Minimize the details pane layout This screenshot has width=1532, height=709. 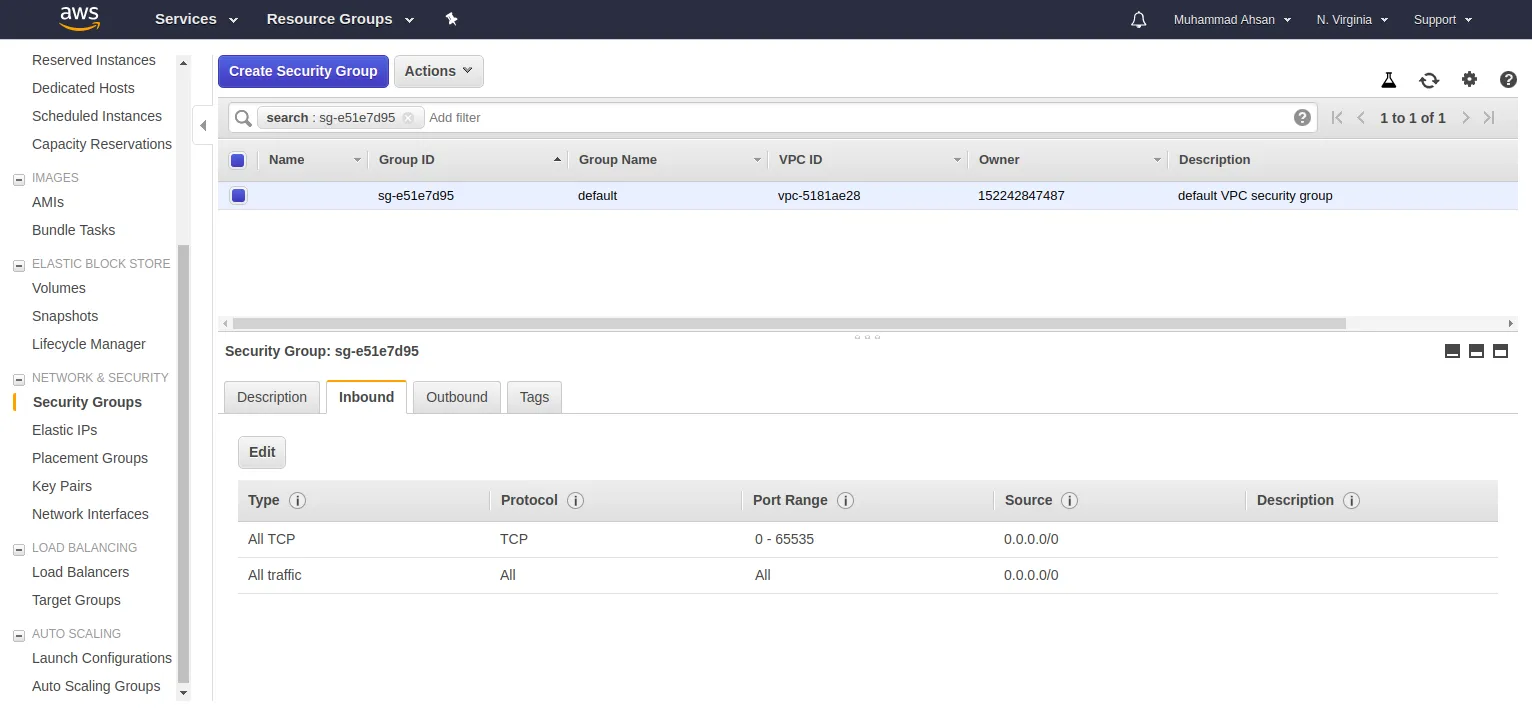point(1453,351)
